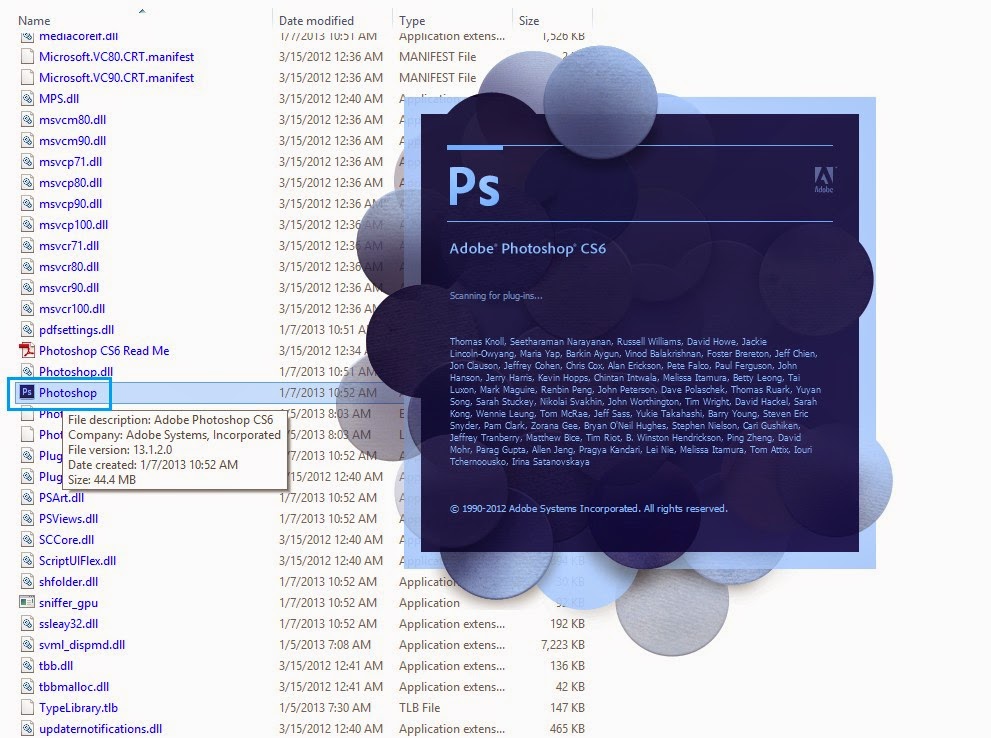
Task: Select the updaternotifications.dll file name
Action: click(100, 729)
